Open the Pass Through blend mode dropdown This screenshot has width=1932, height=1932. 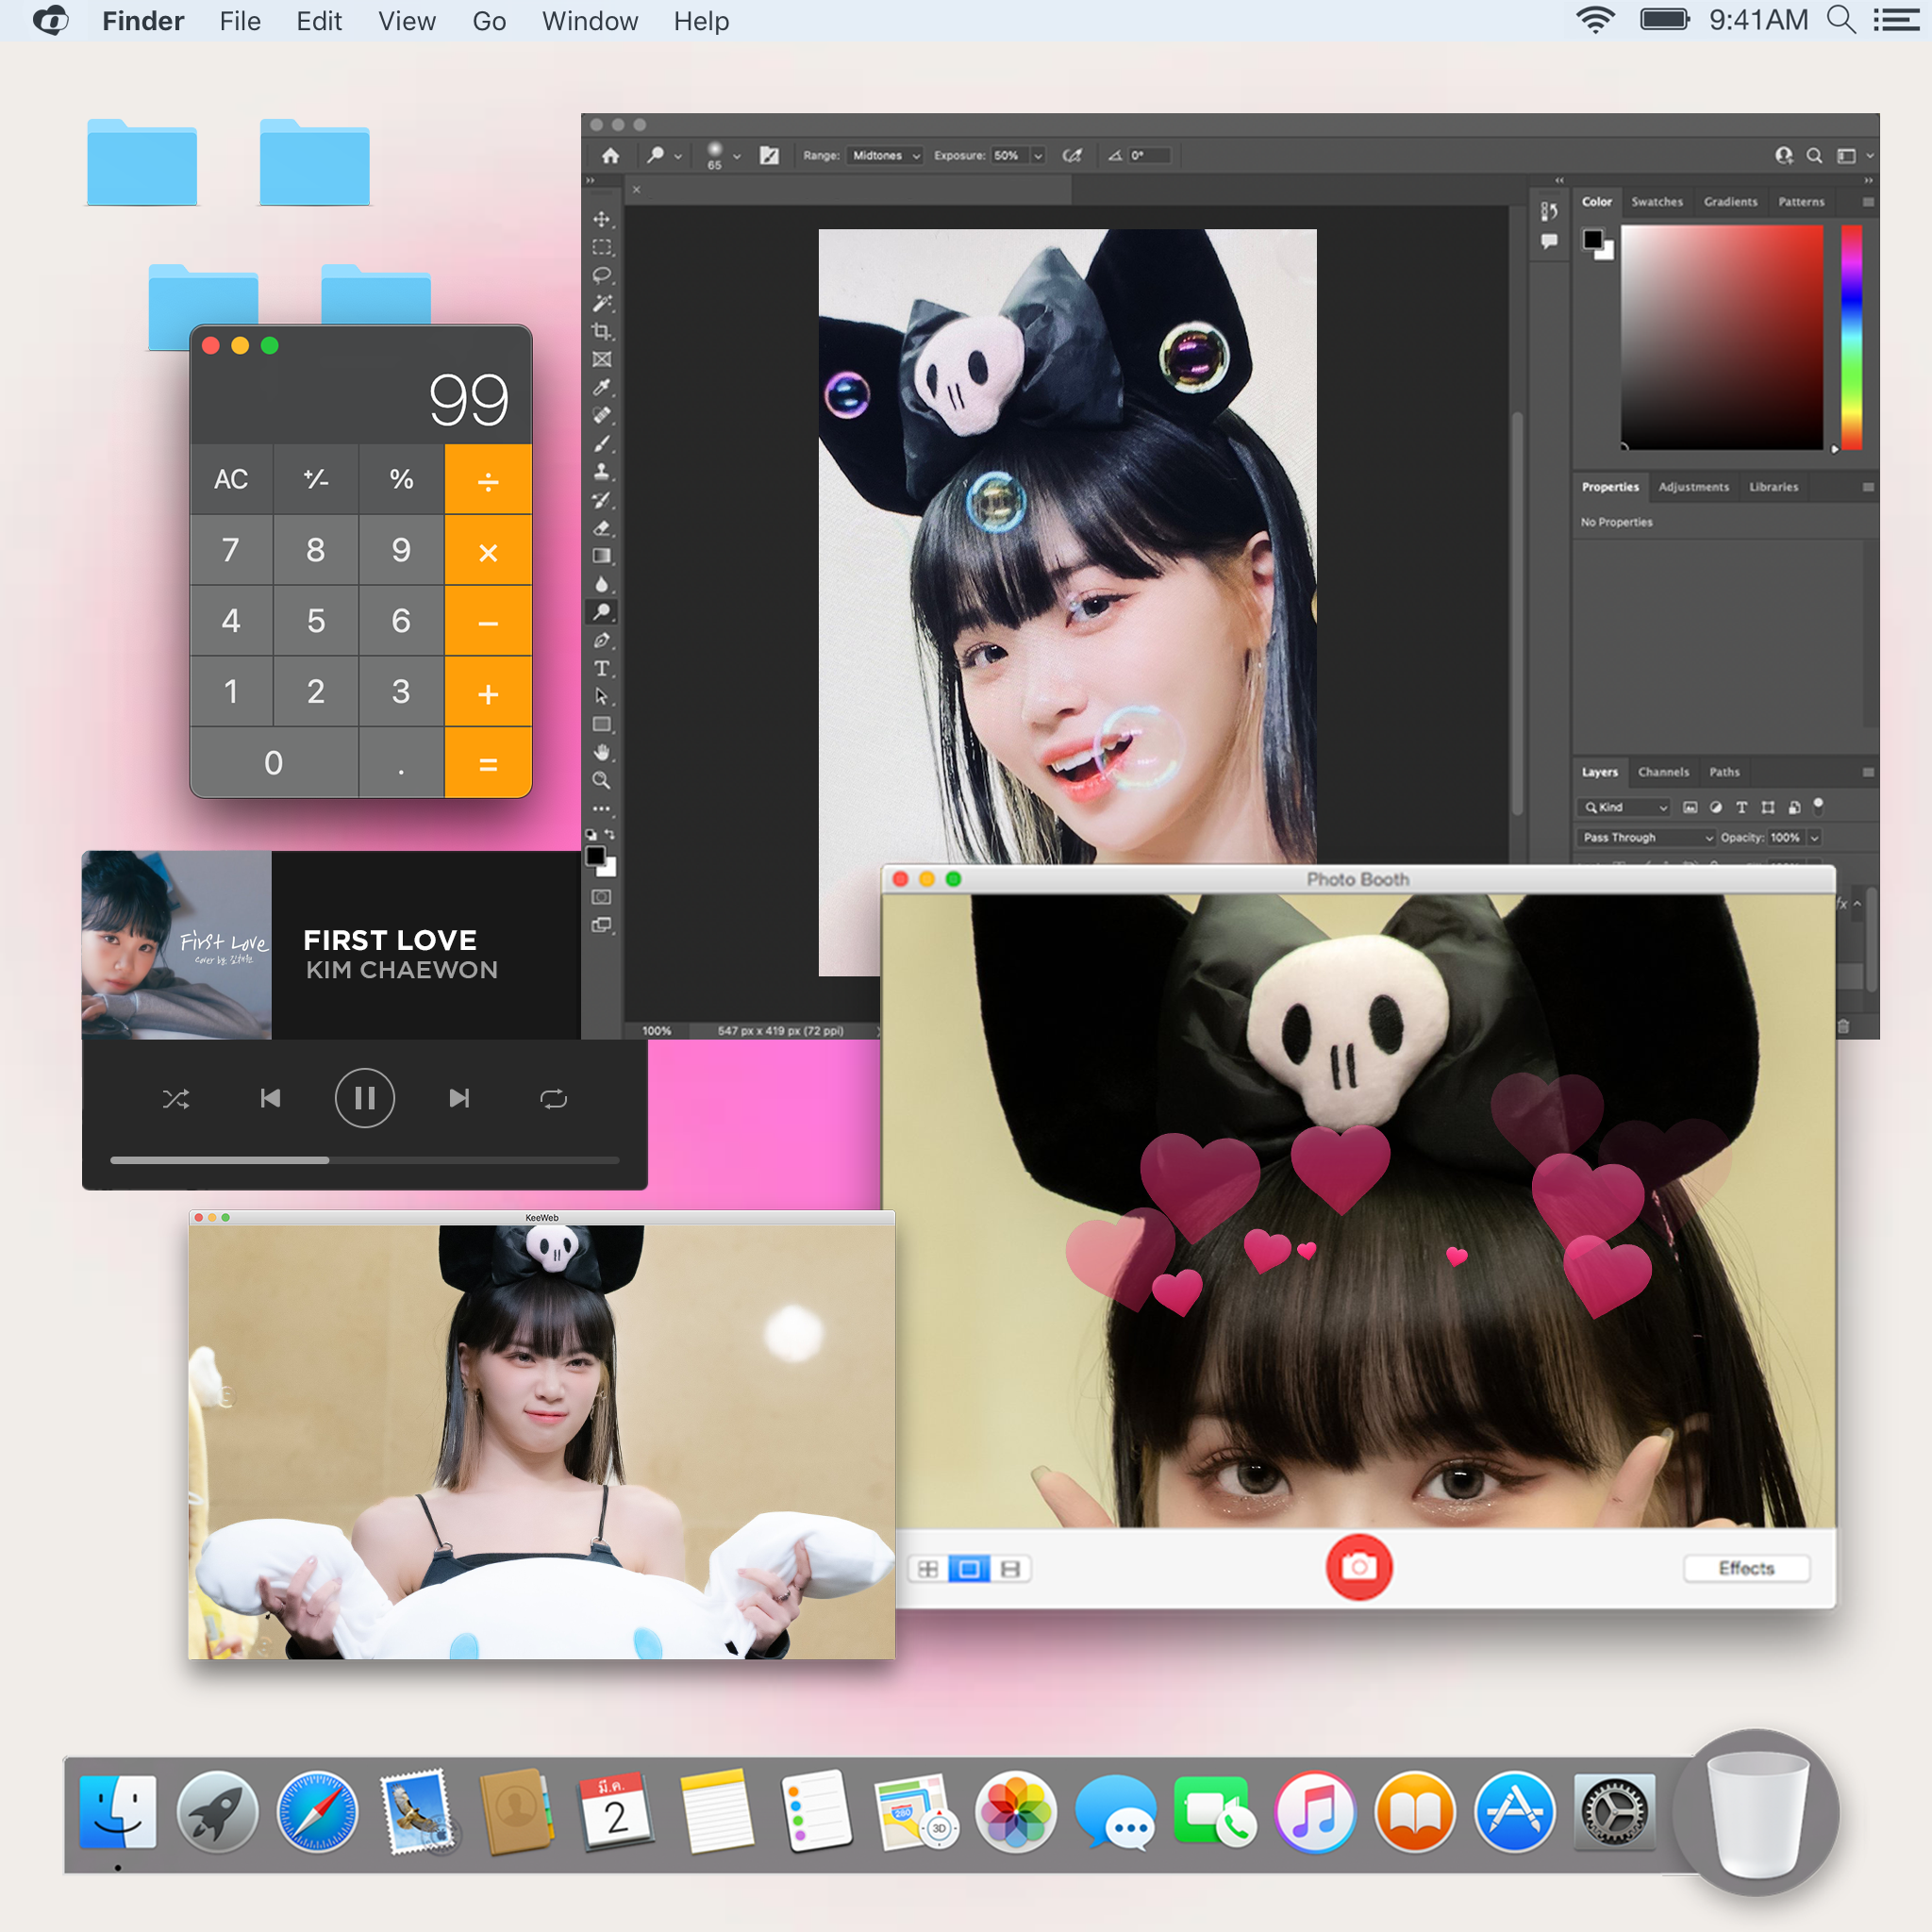click(1647, 837)
